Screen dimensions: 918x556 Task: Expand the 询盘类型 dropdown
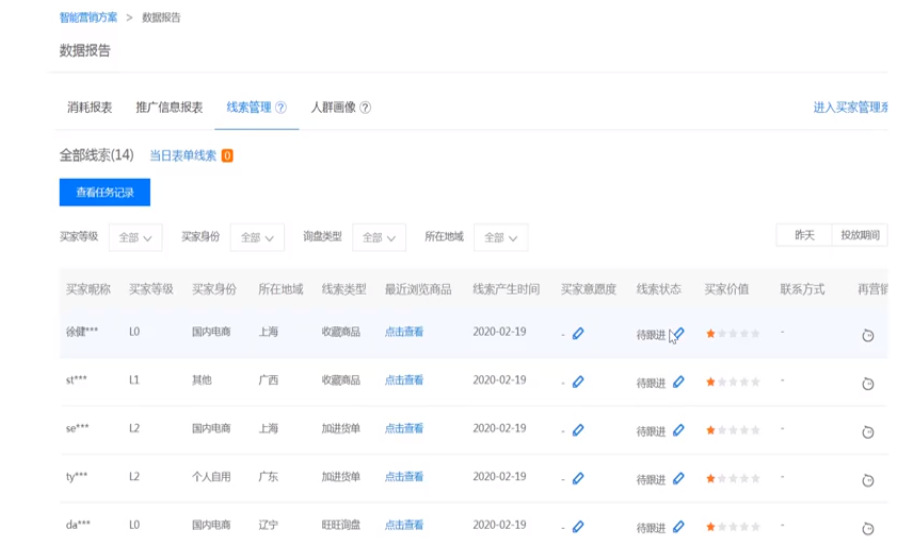coord(379,238)
